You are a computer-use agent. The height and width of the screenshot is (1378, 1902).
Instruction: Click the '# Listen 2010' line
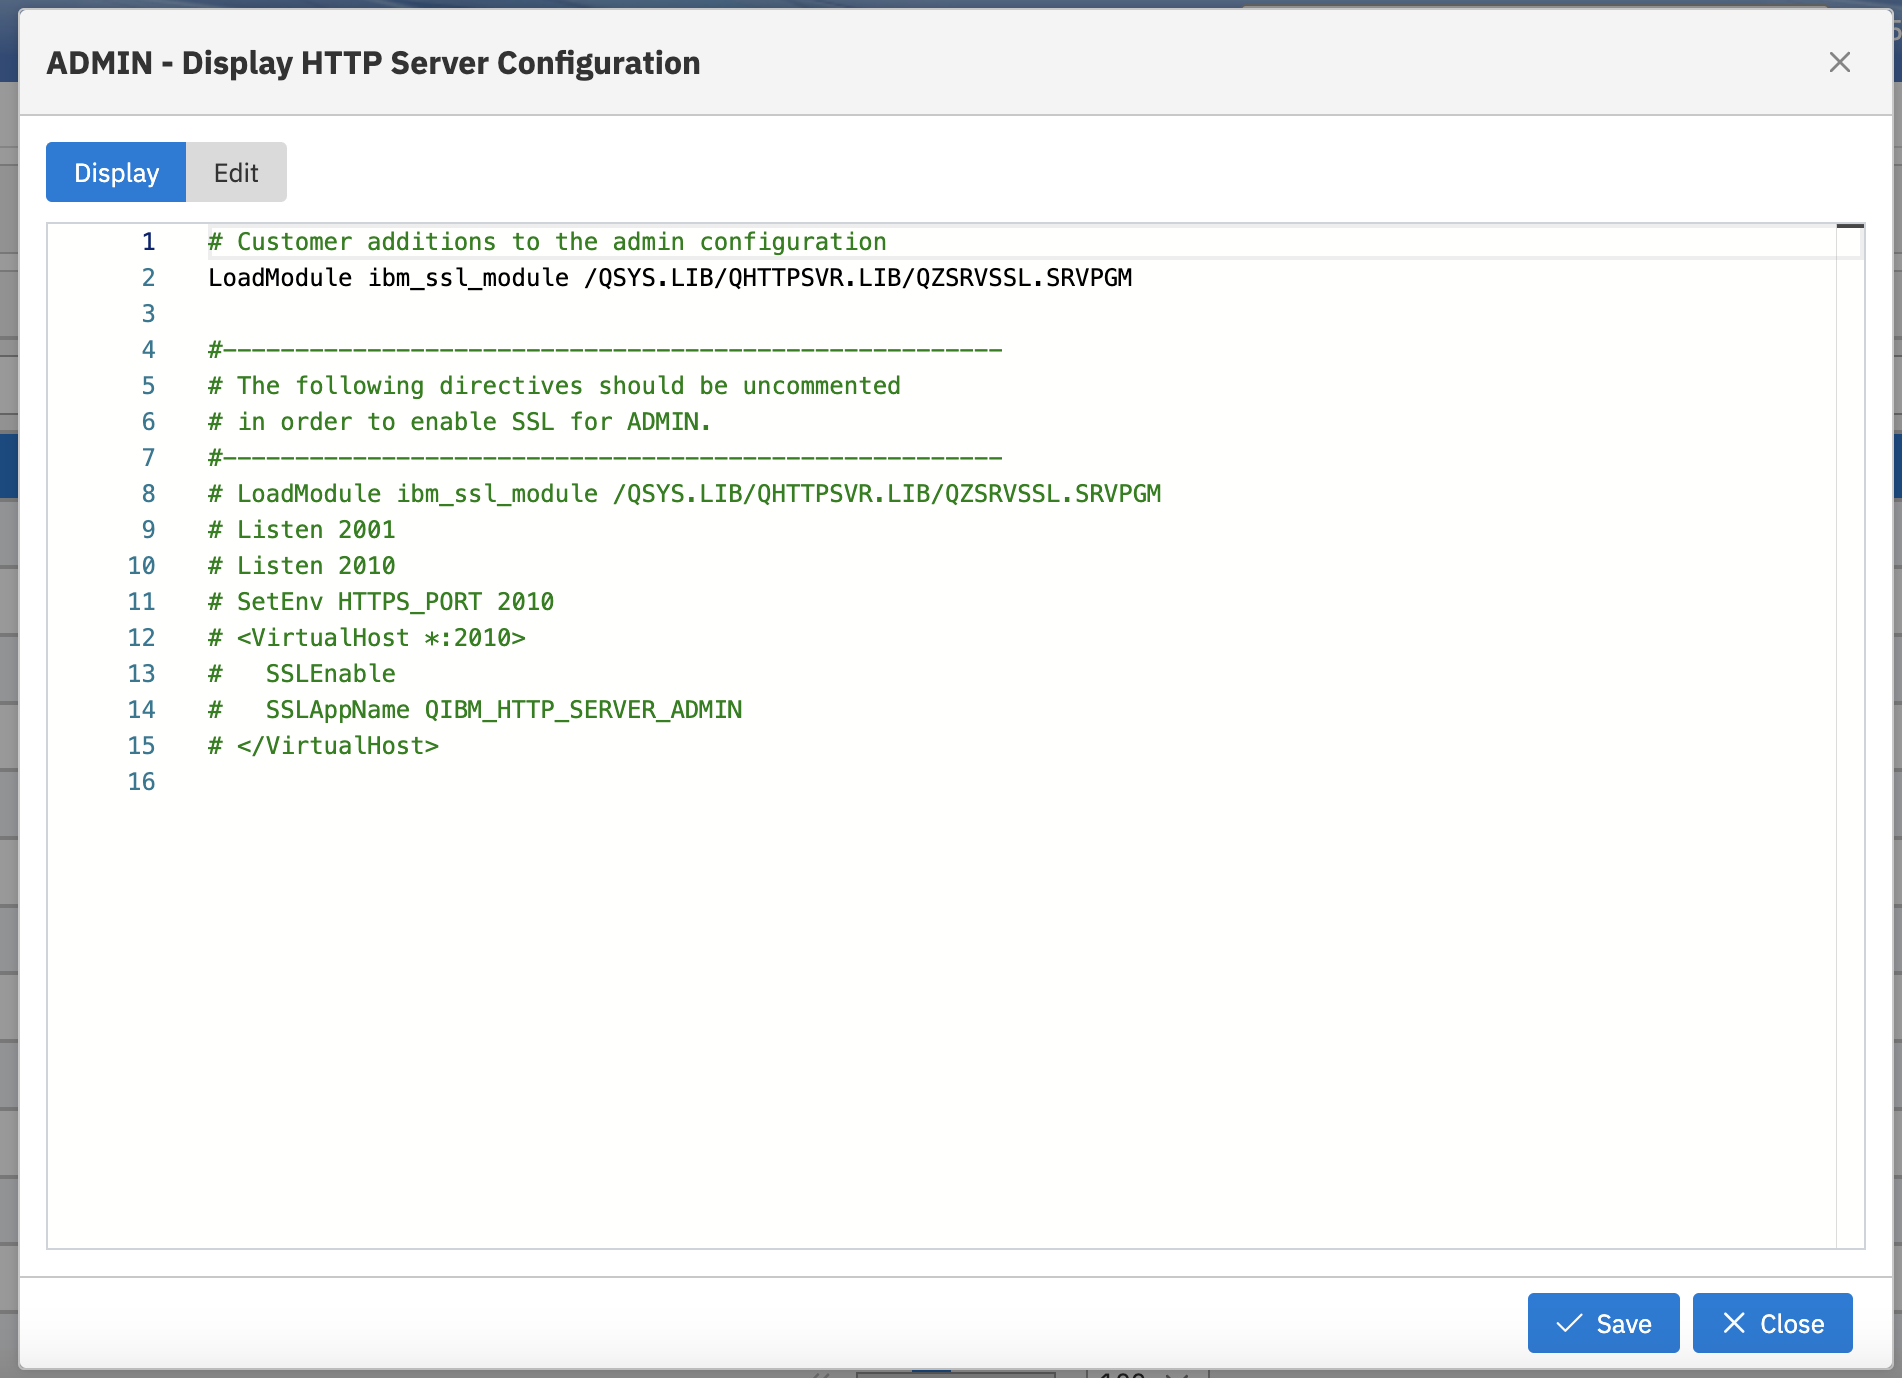[301, 566]
